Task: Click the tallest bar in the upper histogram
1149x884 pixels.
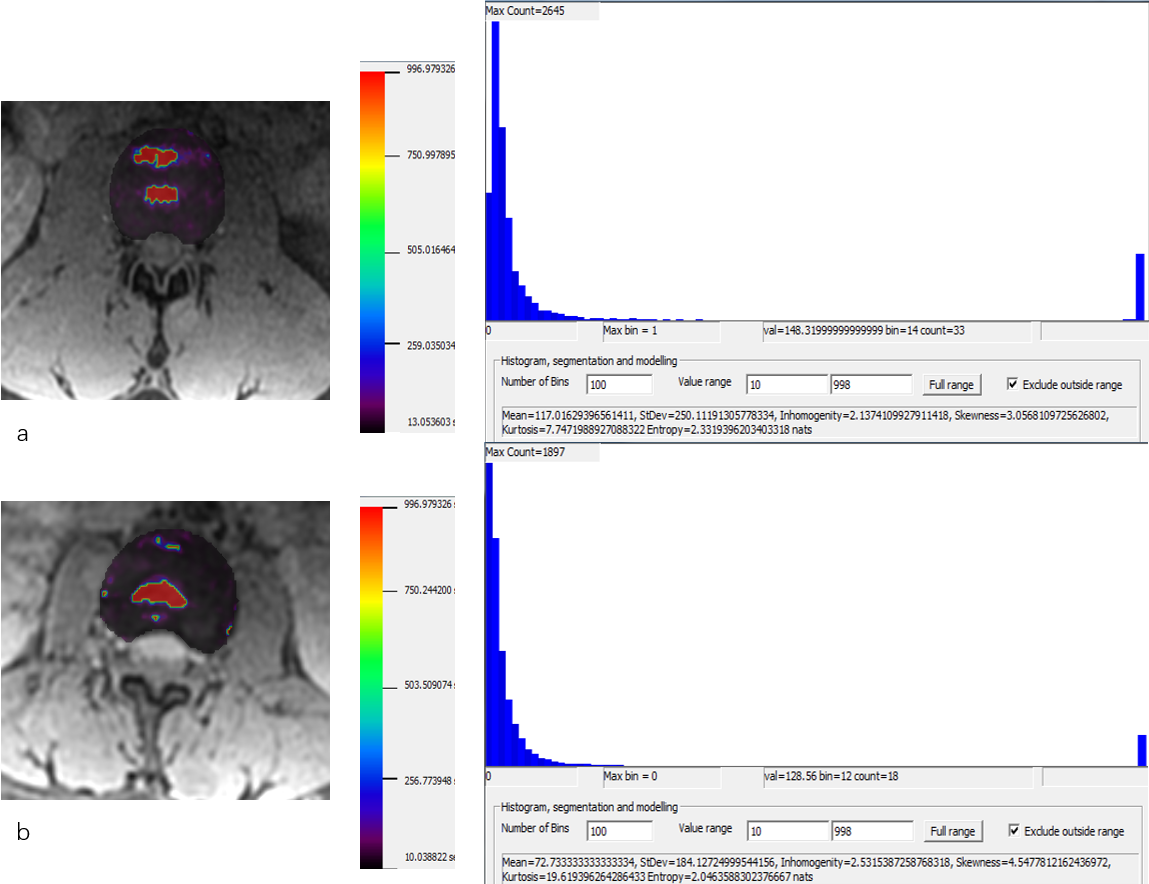Action: pos(495,170)
